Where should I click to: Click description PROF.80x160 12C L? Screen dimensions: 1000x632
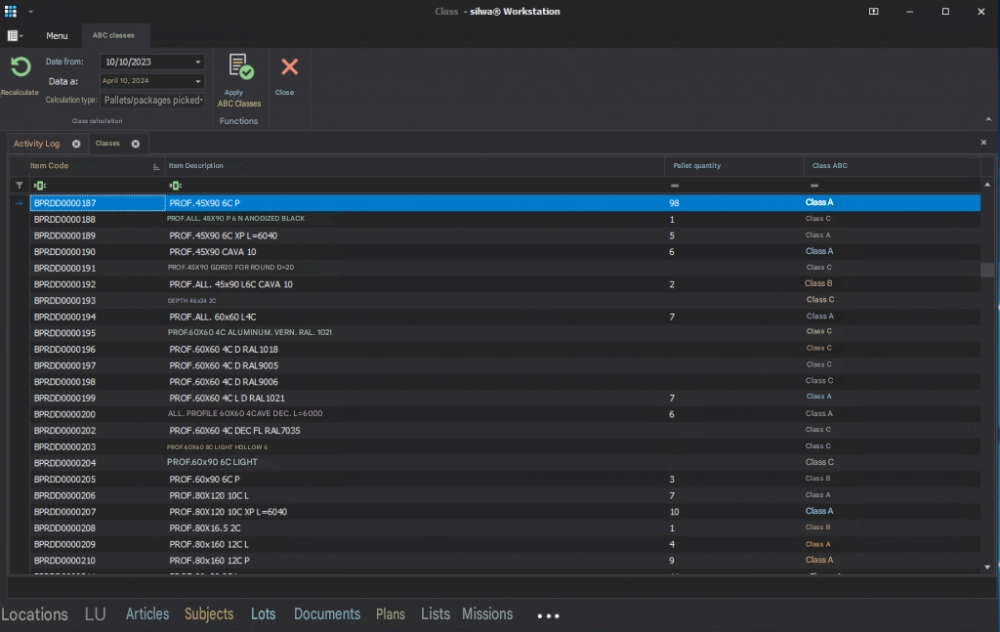tap(209, 545)
